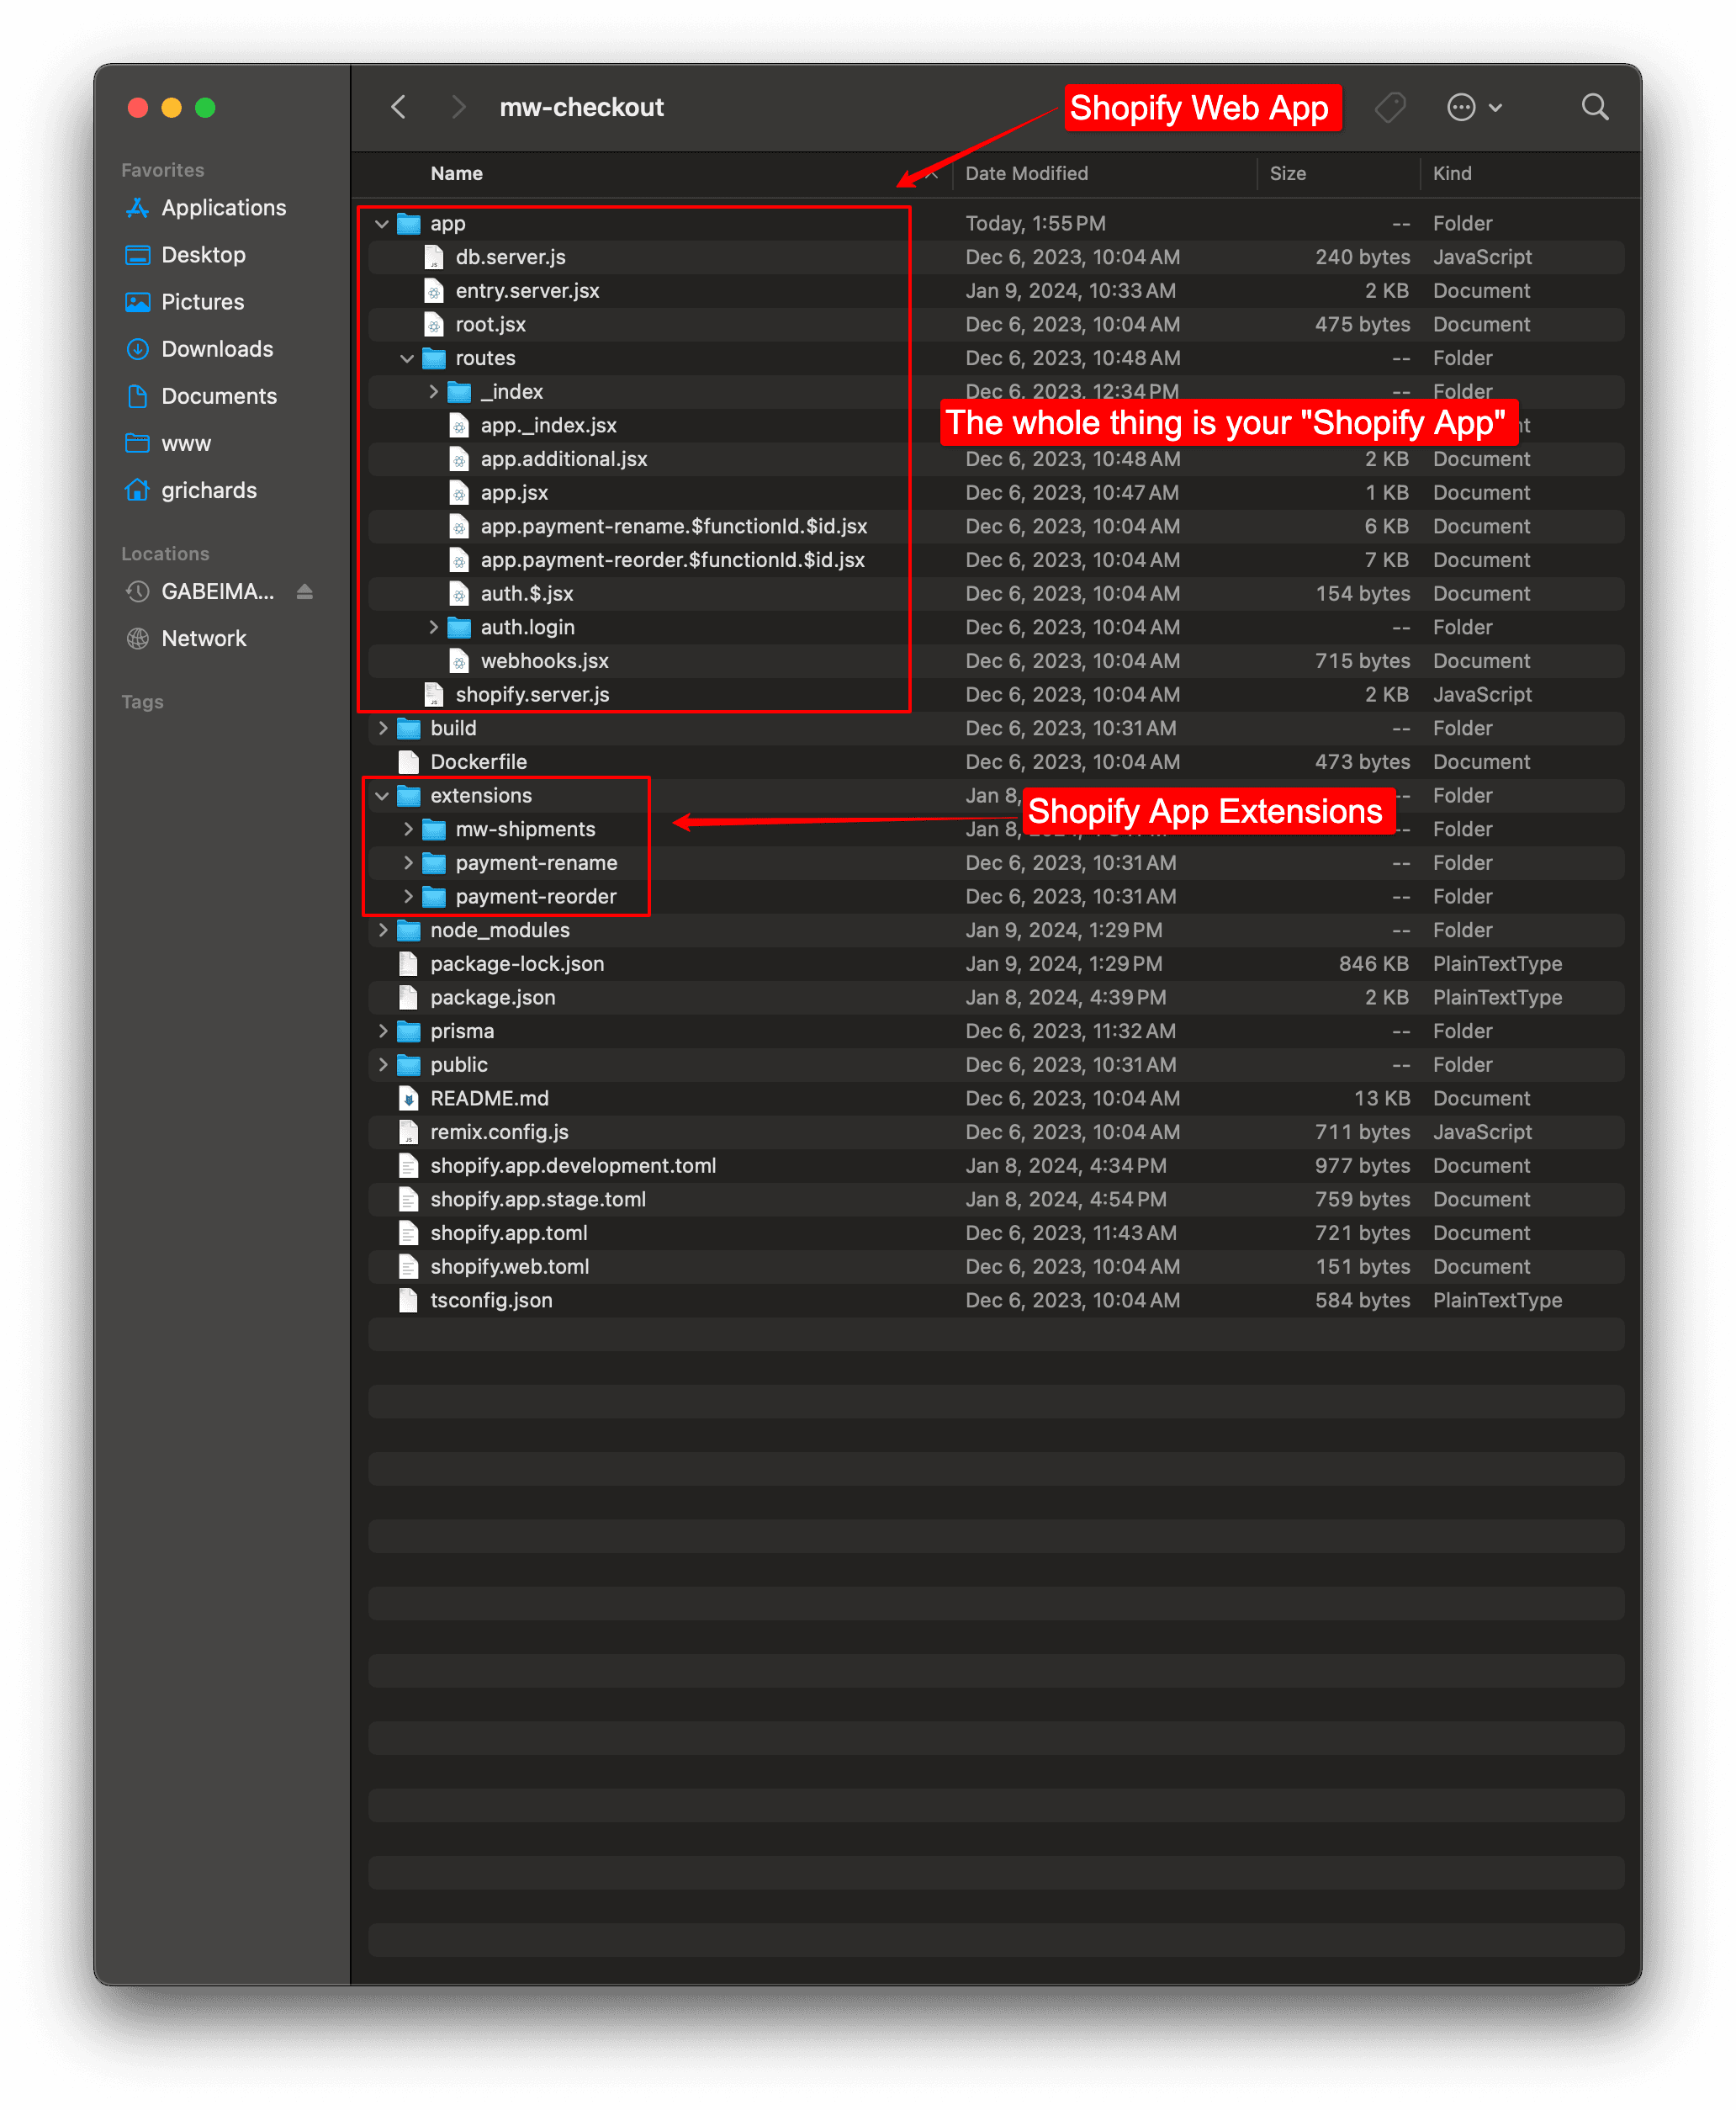Select the Dockerfile row

tap(478, 762)
